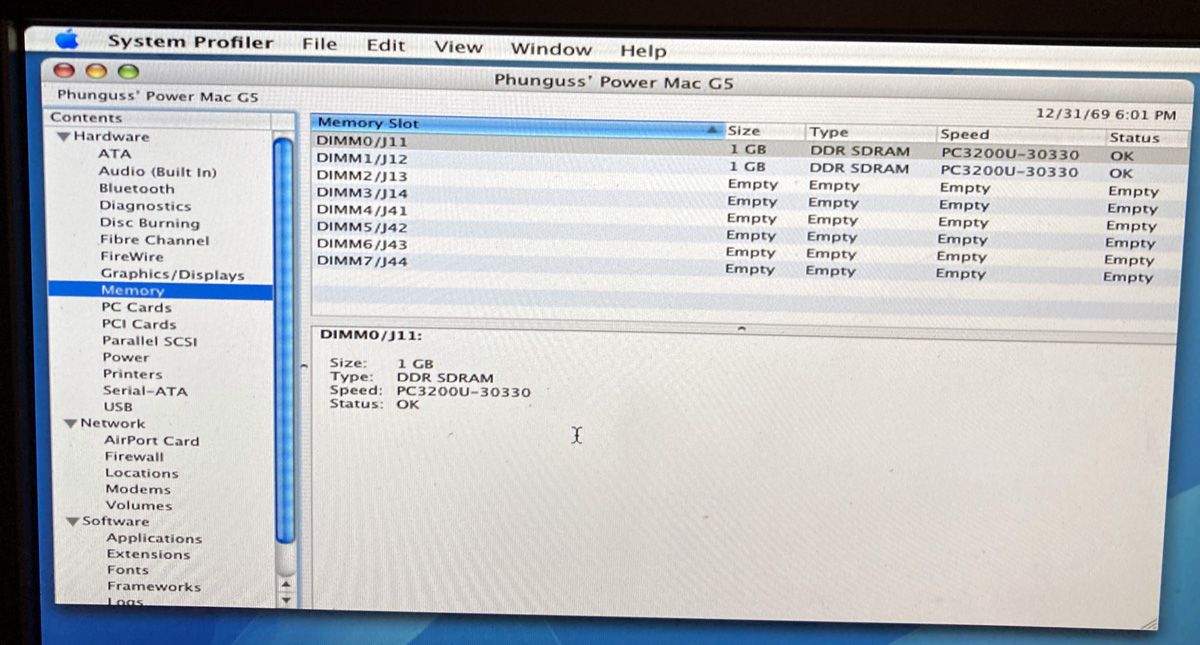The image size is (1200, 645).
Task: Click the sidebar scroll down arrow
Action: point(286,600)
